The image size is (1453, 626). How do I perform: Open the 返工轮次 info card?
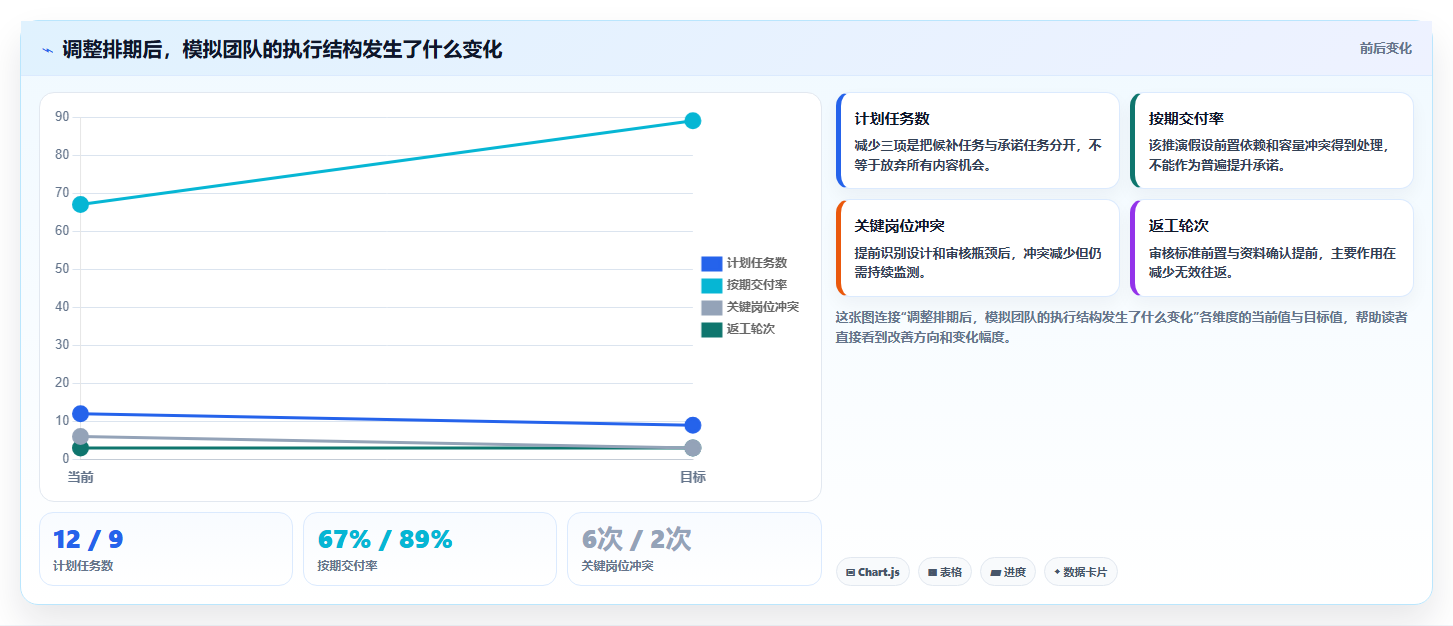(x=1272, y=248)
